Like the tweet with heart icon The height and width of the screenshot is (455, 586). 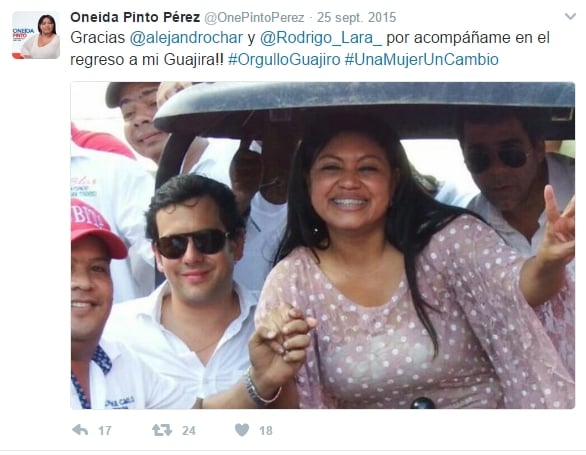242,430
